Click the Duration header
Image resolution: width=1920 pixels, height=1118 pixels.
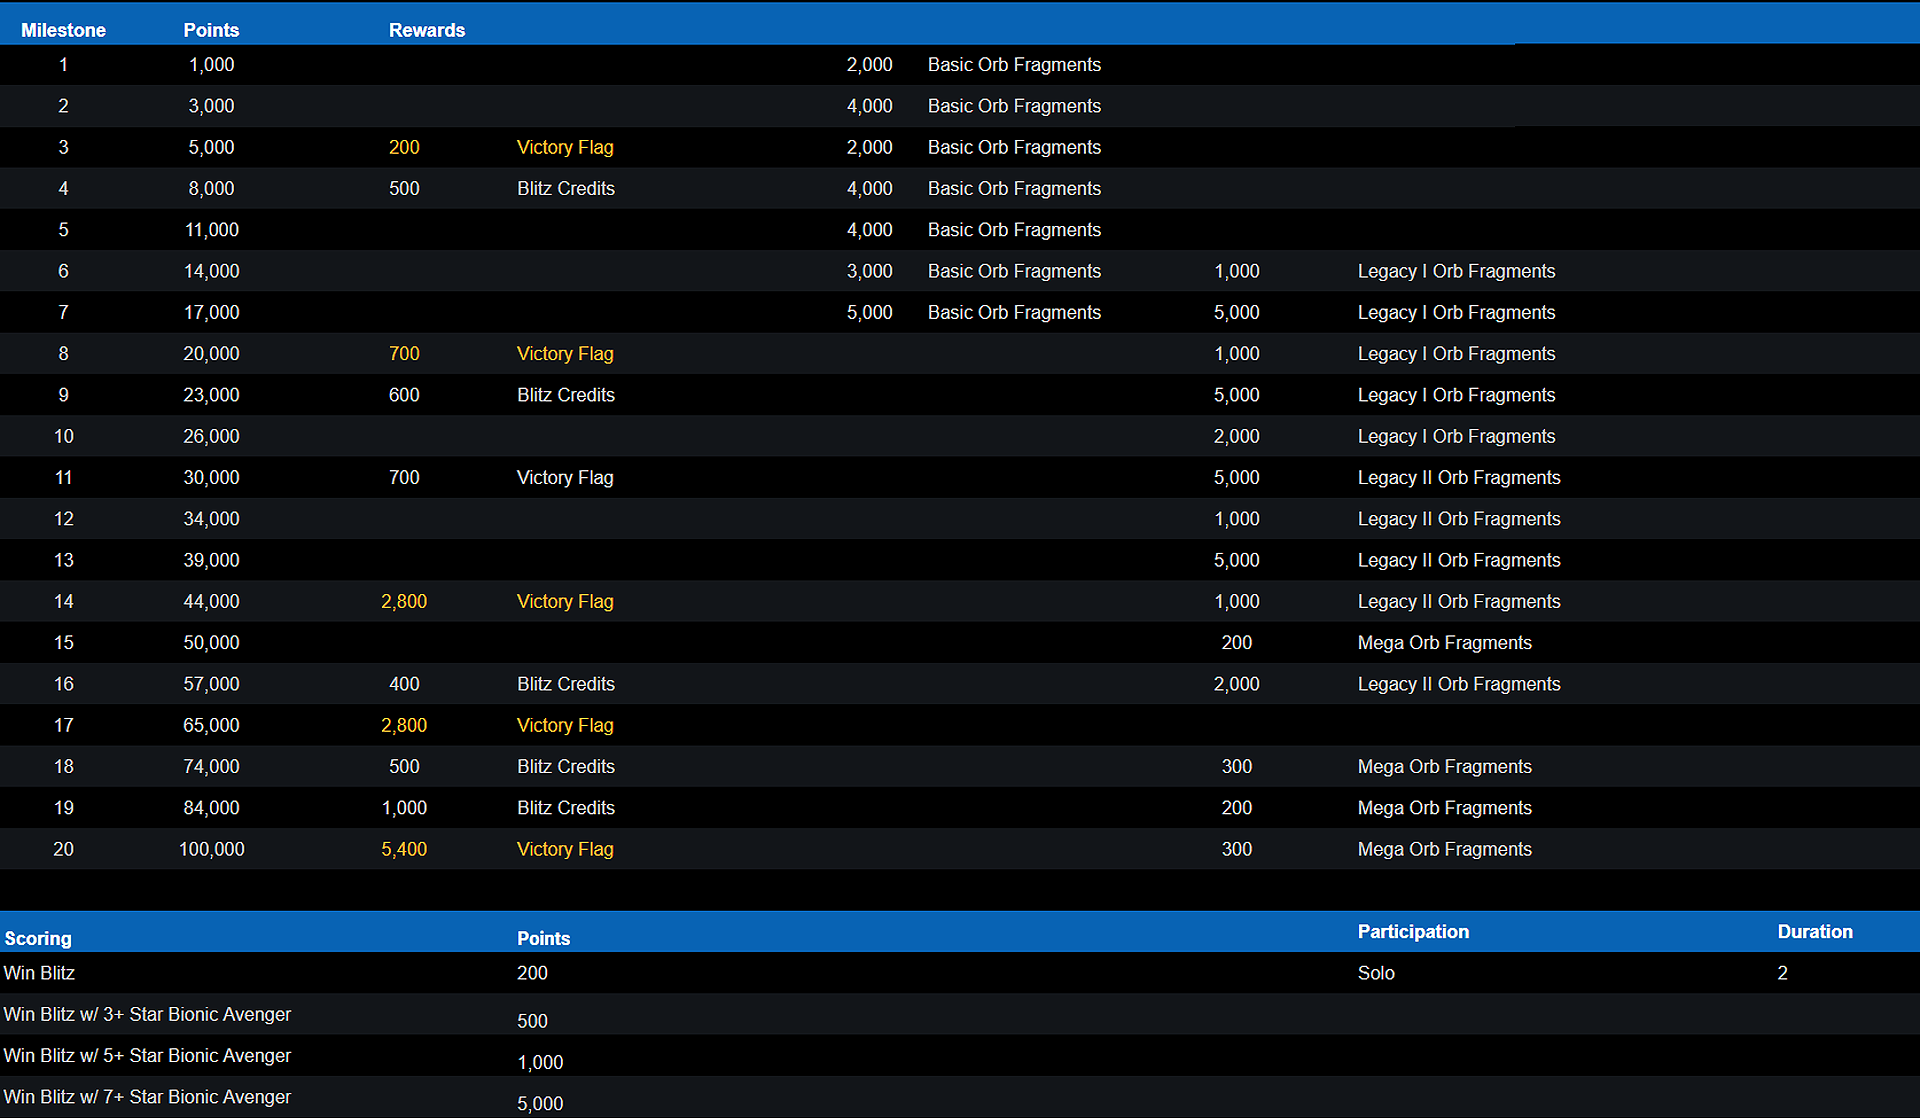1815,931
